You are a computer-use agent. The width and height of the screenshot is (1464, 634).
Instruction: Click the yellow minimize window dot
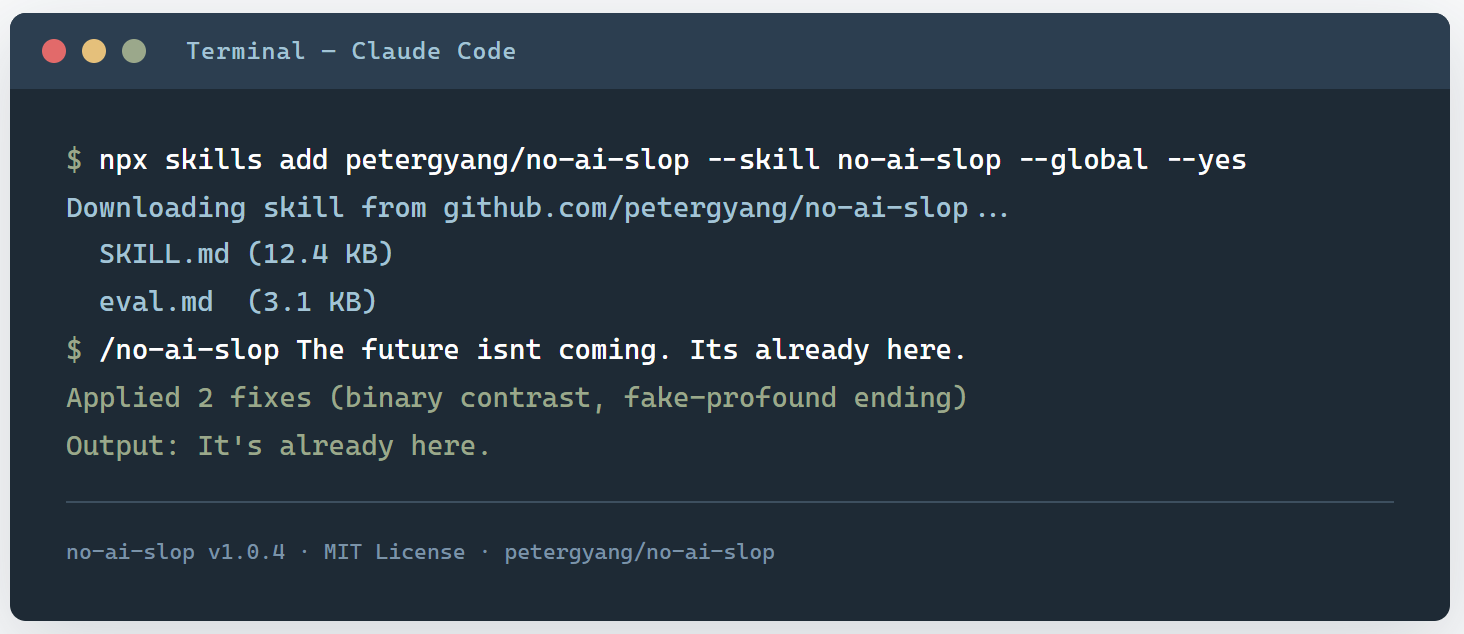[94, 51]
